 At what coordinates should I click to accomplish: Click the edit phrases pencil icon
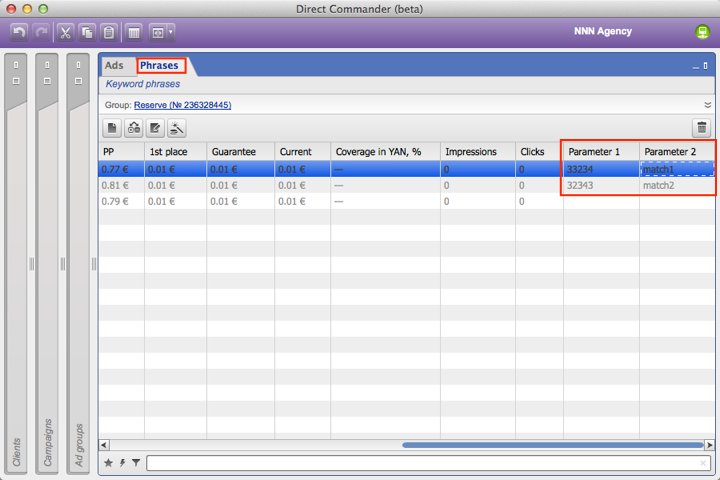point(155,128)
